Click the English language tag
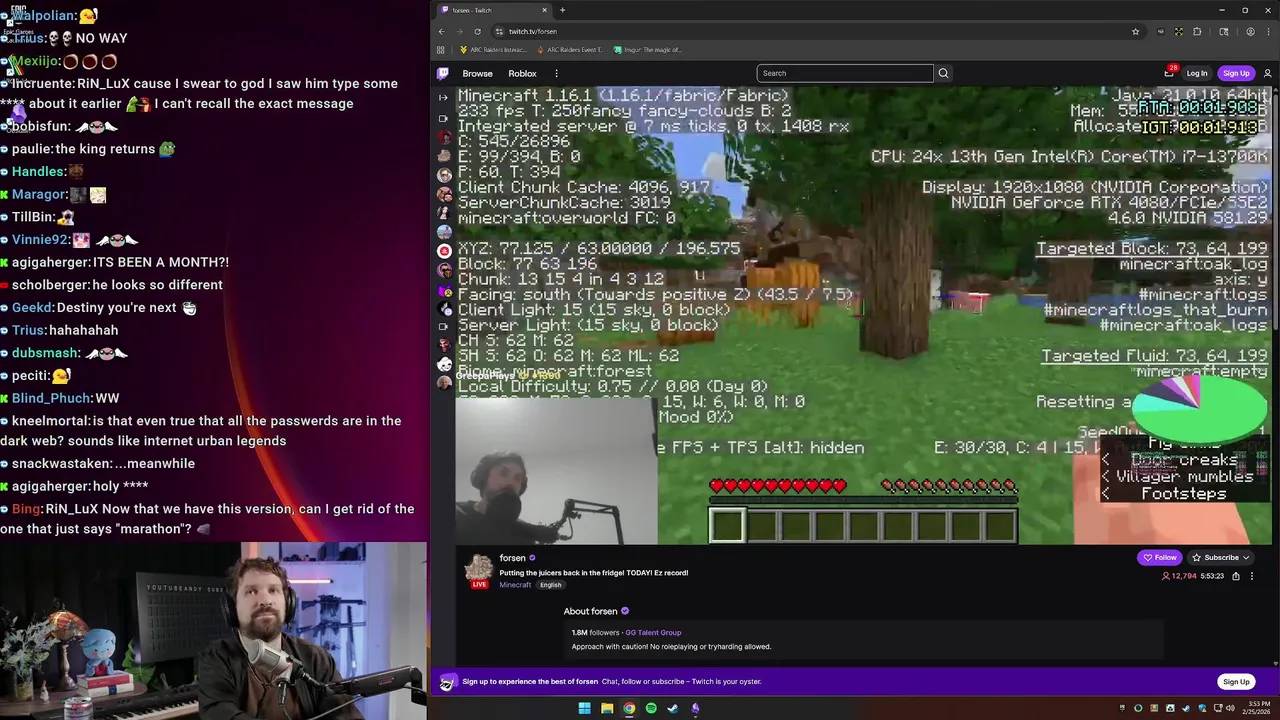The height and width of the screenshot is (720, 1280). (550, 585)
